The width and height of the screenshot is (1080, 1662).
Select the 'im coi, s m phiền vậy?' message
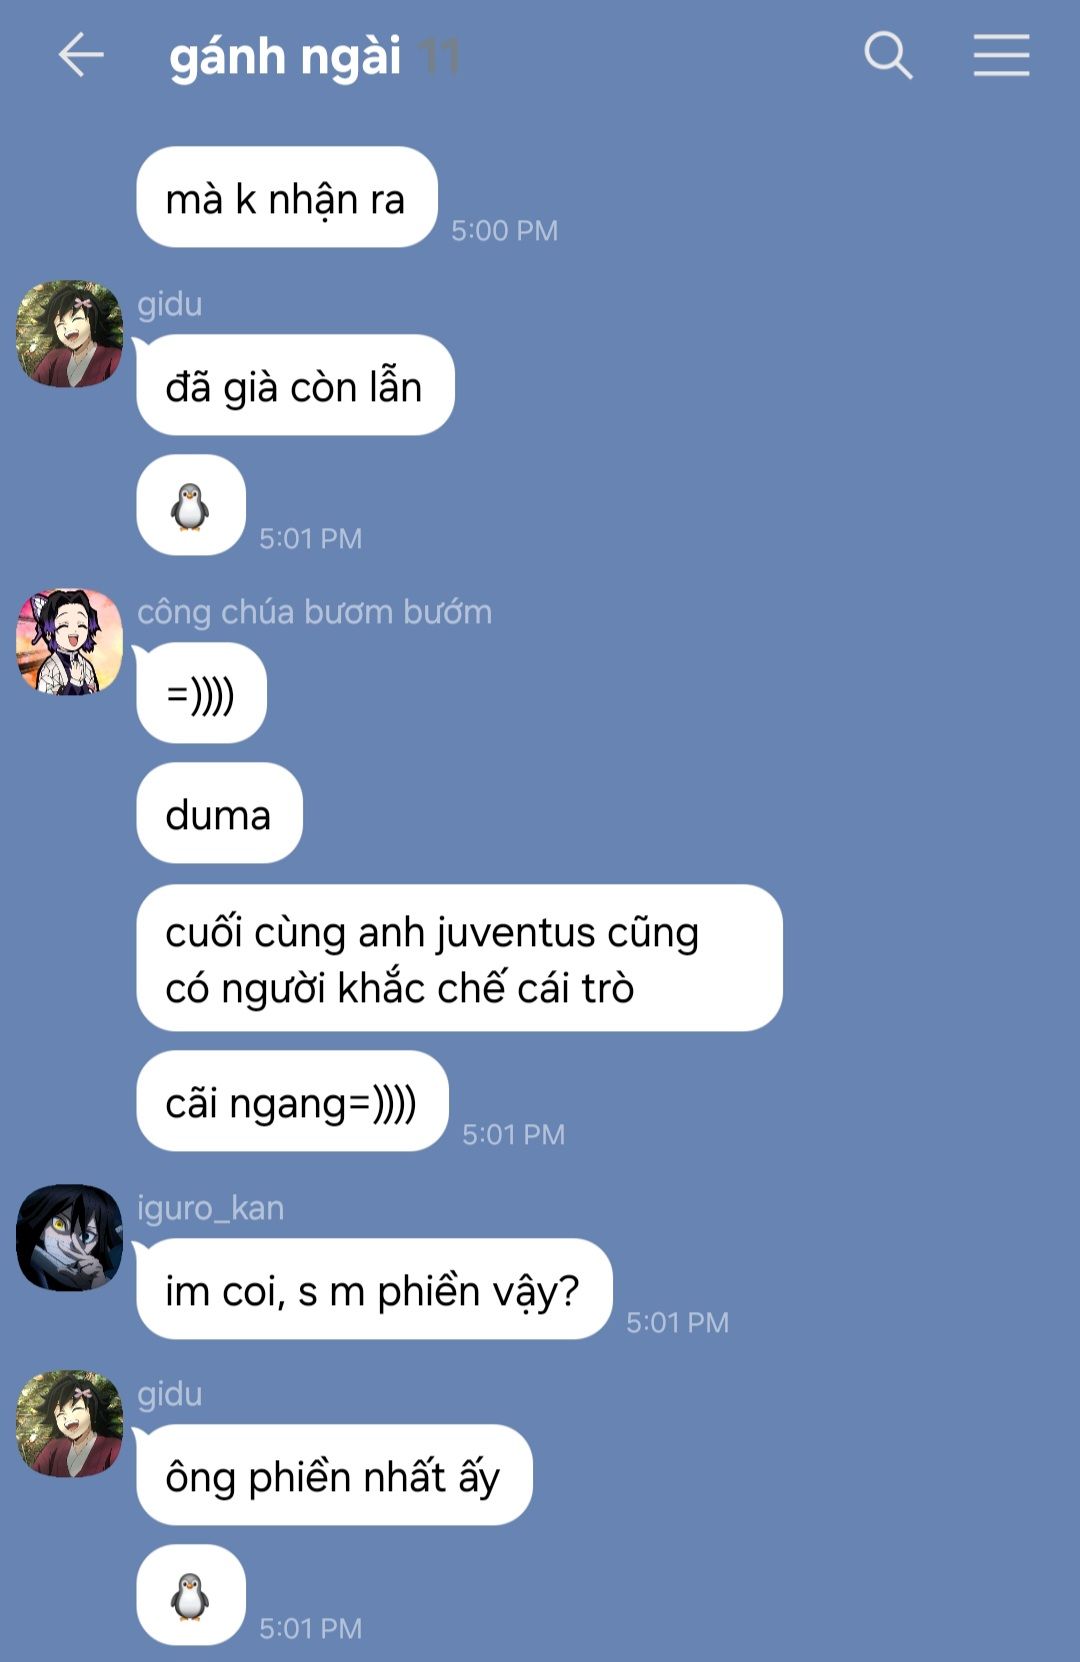(x=374, y=1289)
